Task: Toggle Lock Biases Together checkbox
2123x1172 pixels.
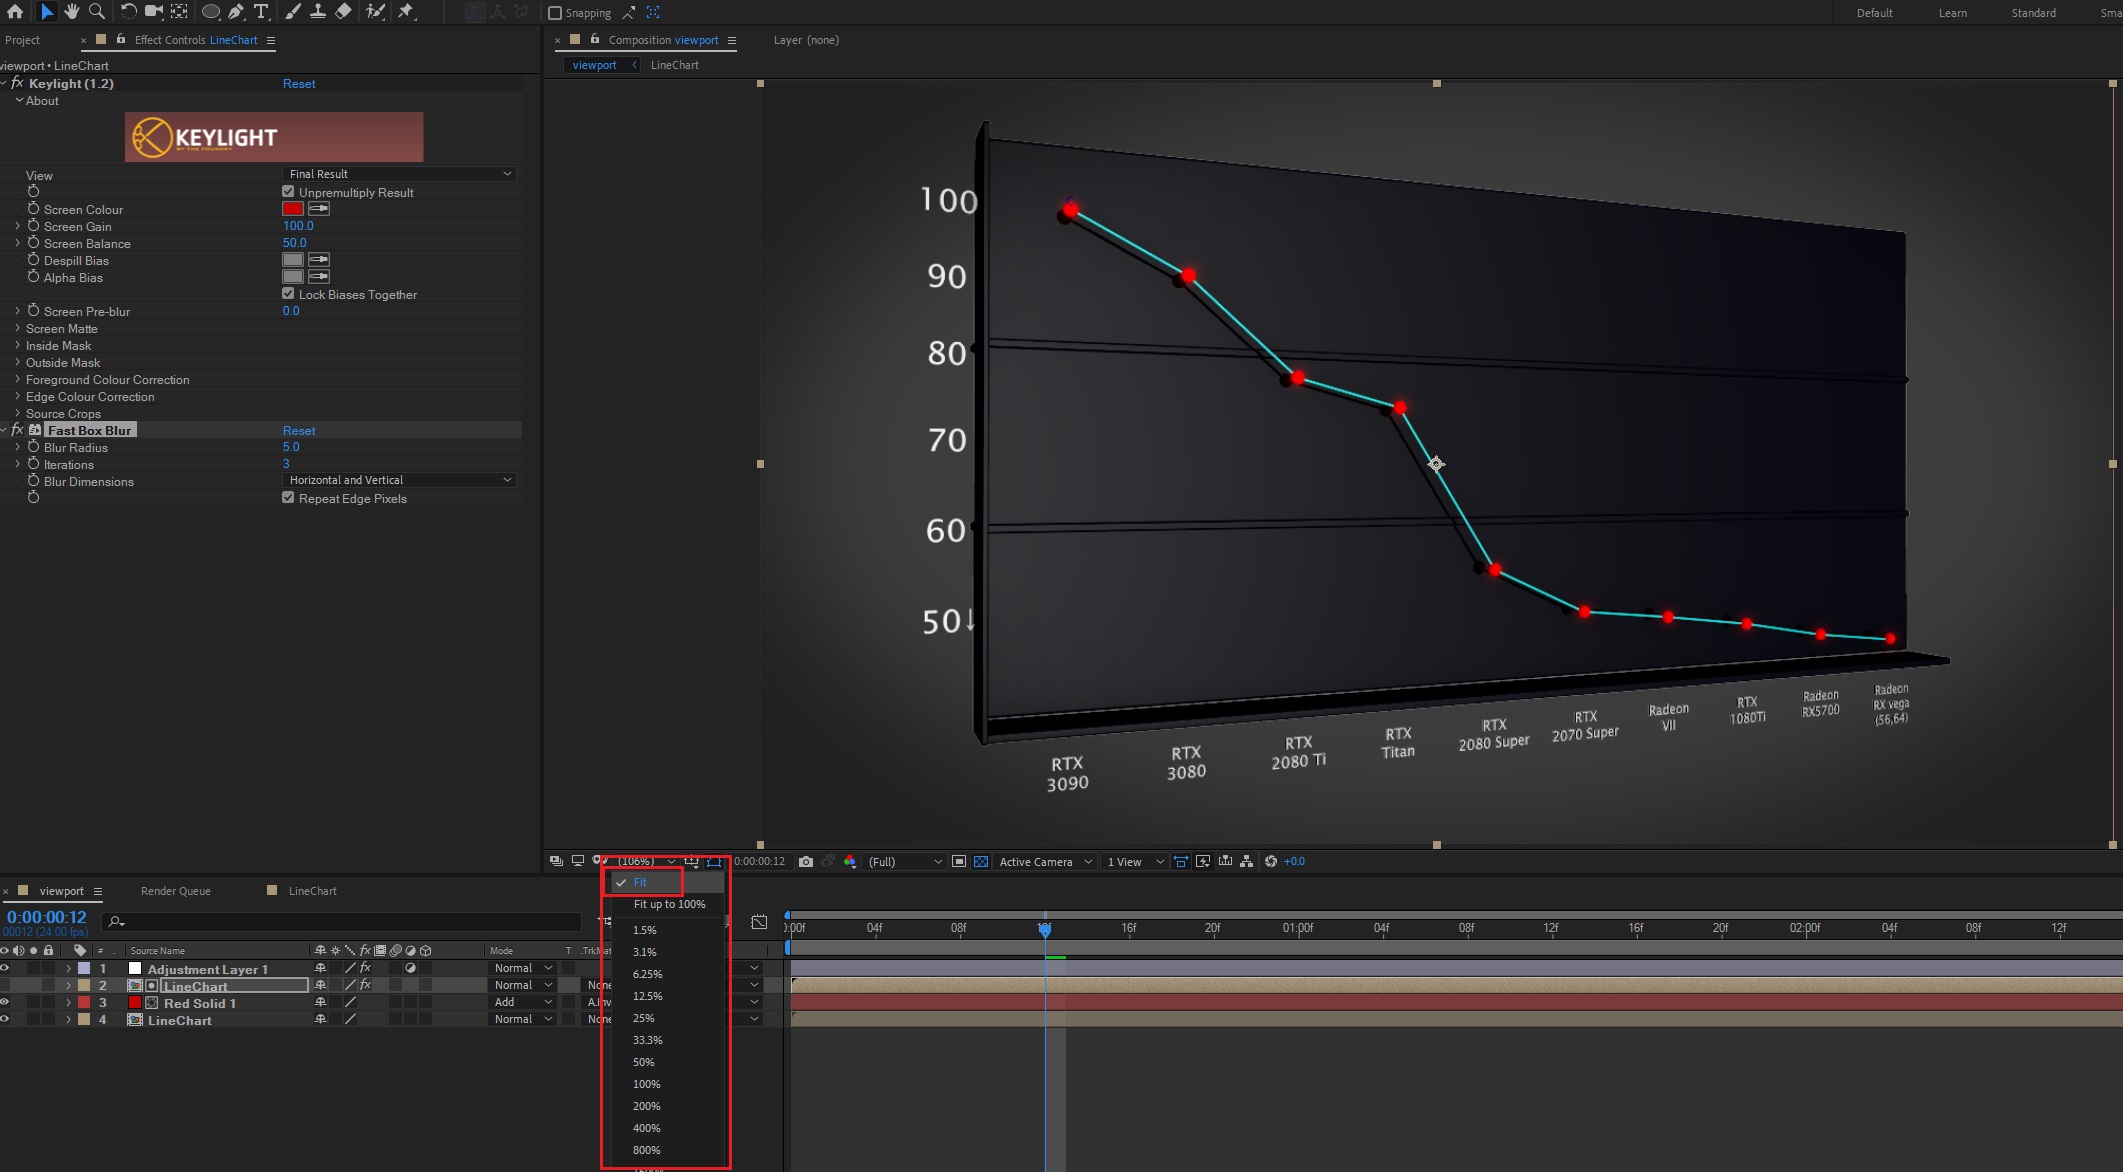Action: click(288, 294)
